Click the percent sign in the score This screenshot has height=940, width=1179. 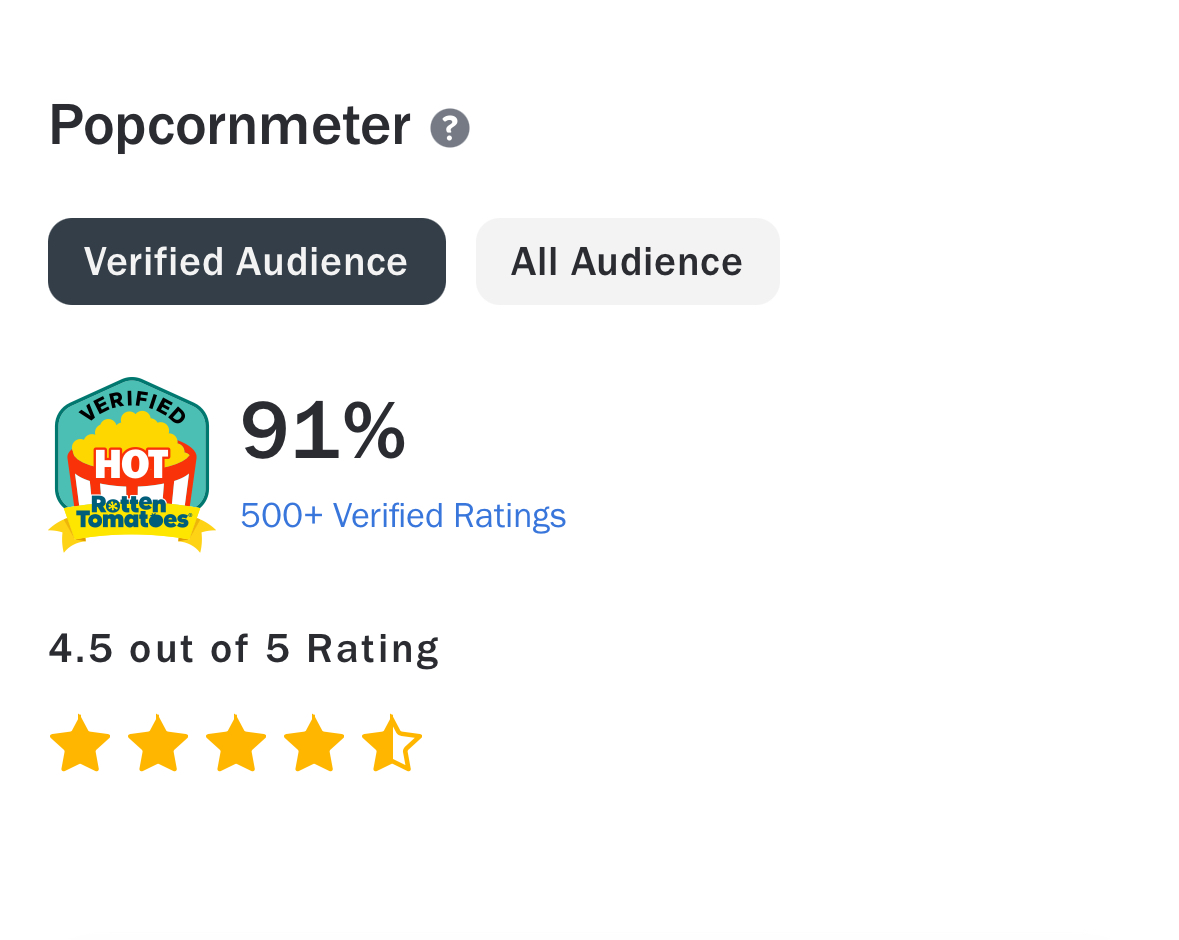point(374,430)
